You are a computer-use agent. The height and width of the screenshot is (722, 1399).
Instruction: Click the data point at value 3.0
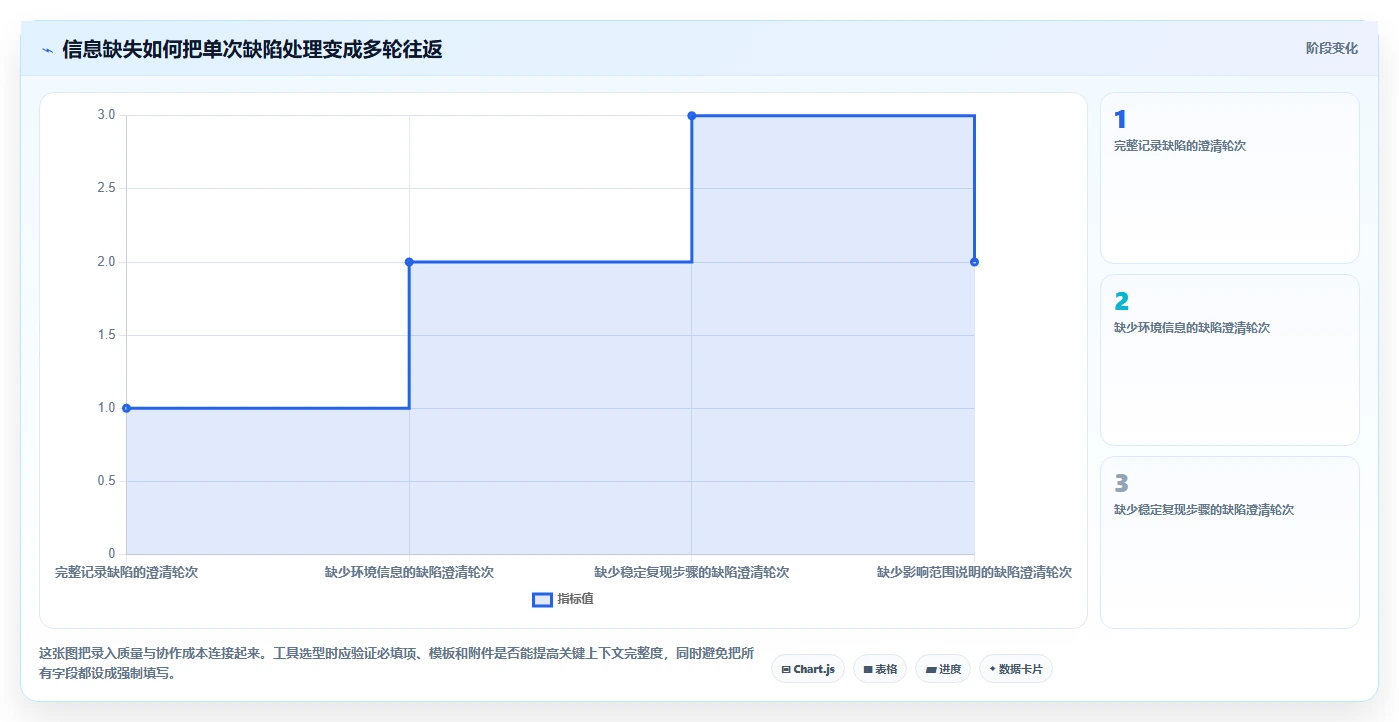click(x=692, y=116)
